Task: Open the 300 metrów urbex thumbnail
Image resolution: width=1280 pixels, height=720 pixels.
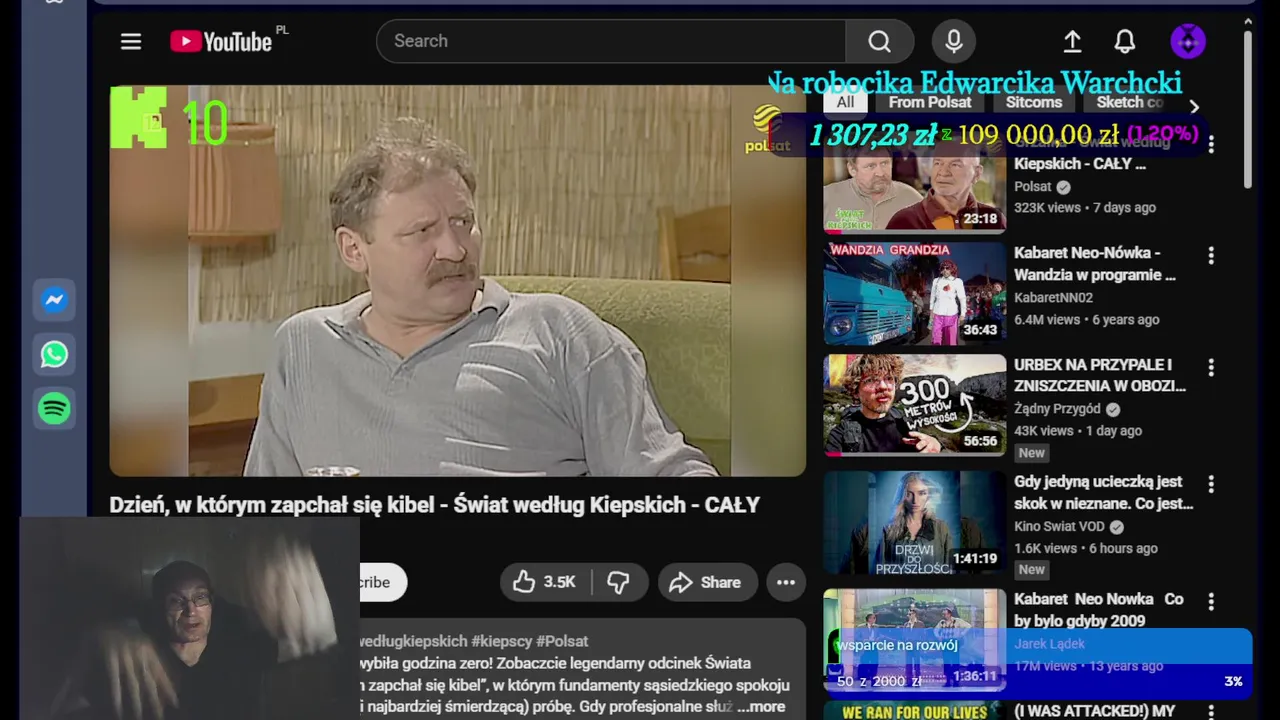Action: (914, 405)
